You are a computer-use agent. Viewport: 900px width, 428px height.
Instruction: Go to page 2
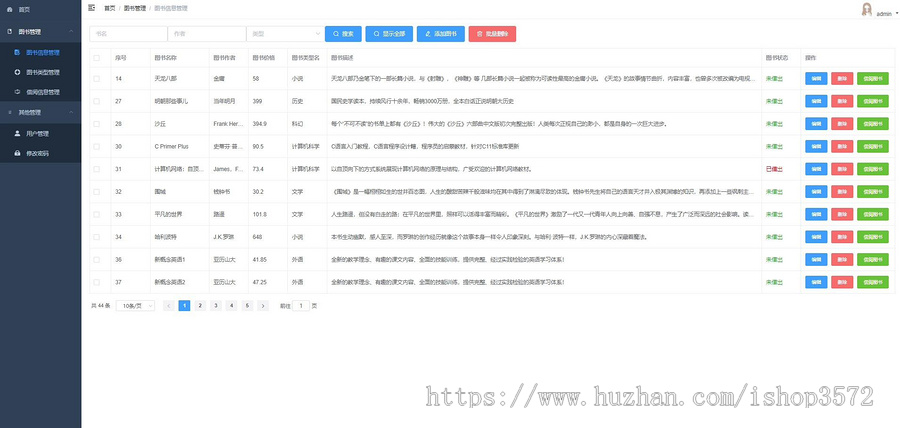(x=200, y=306)
